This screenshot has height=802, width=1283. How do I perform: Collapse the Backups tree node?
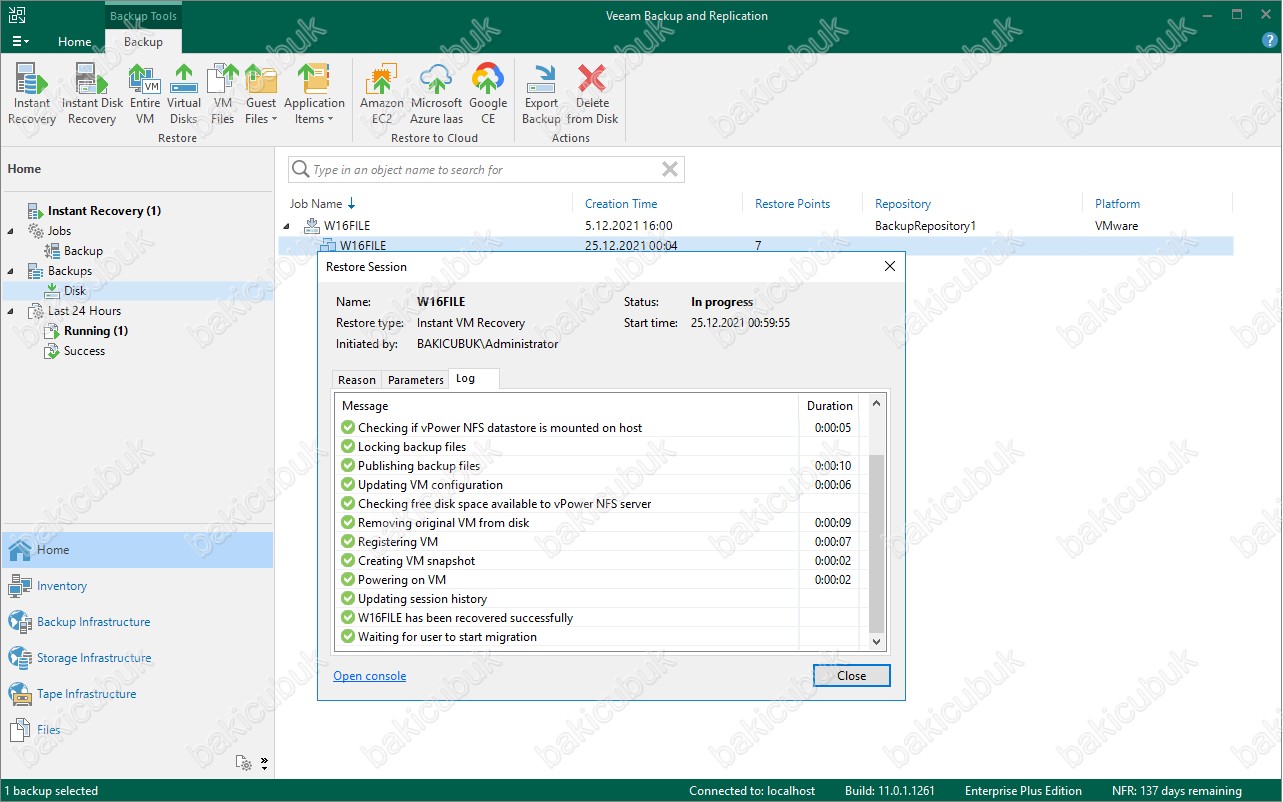12,271
